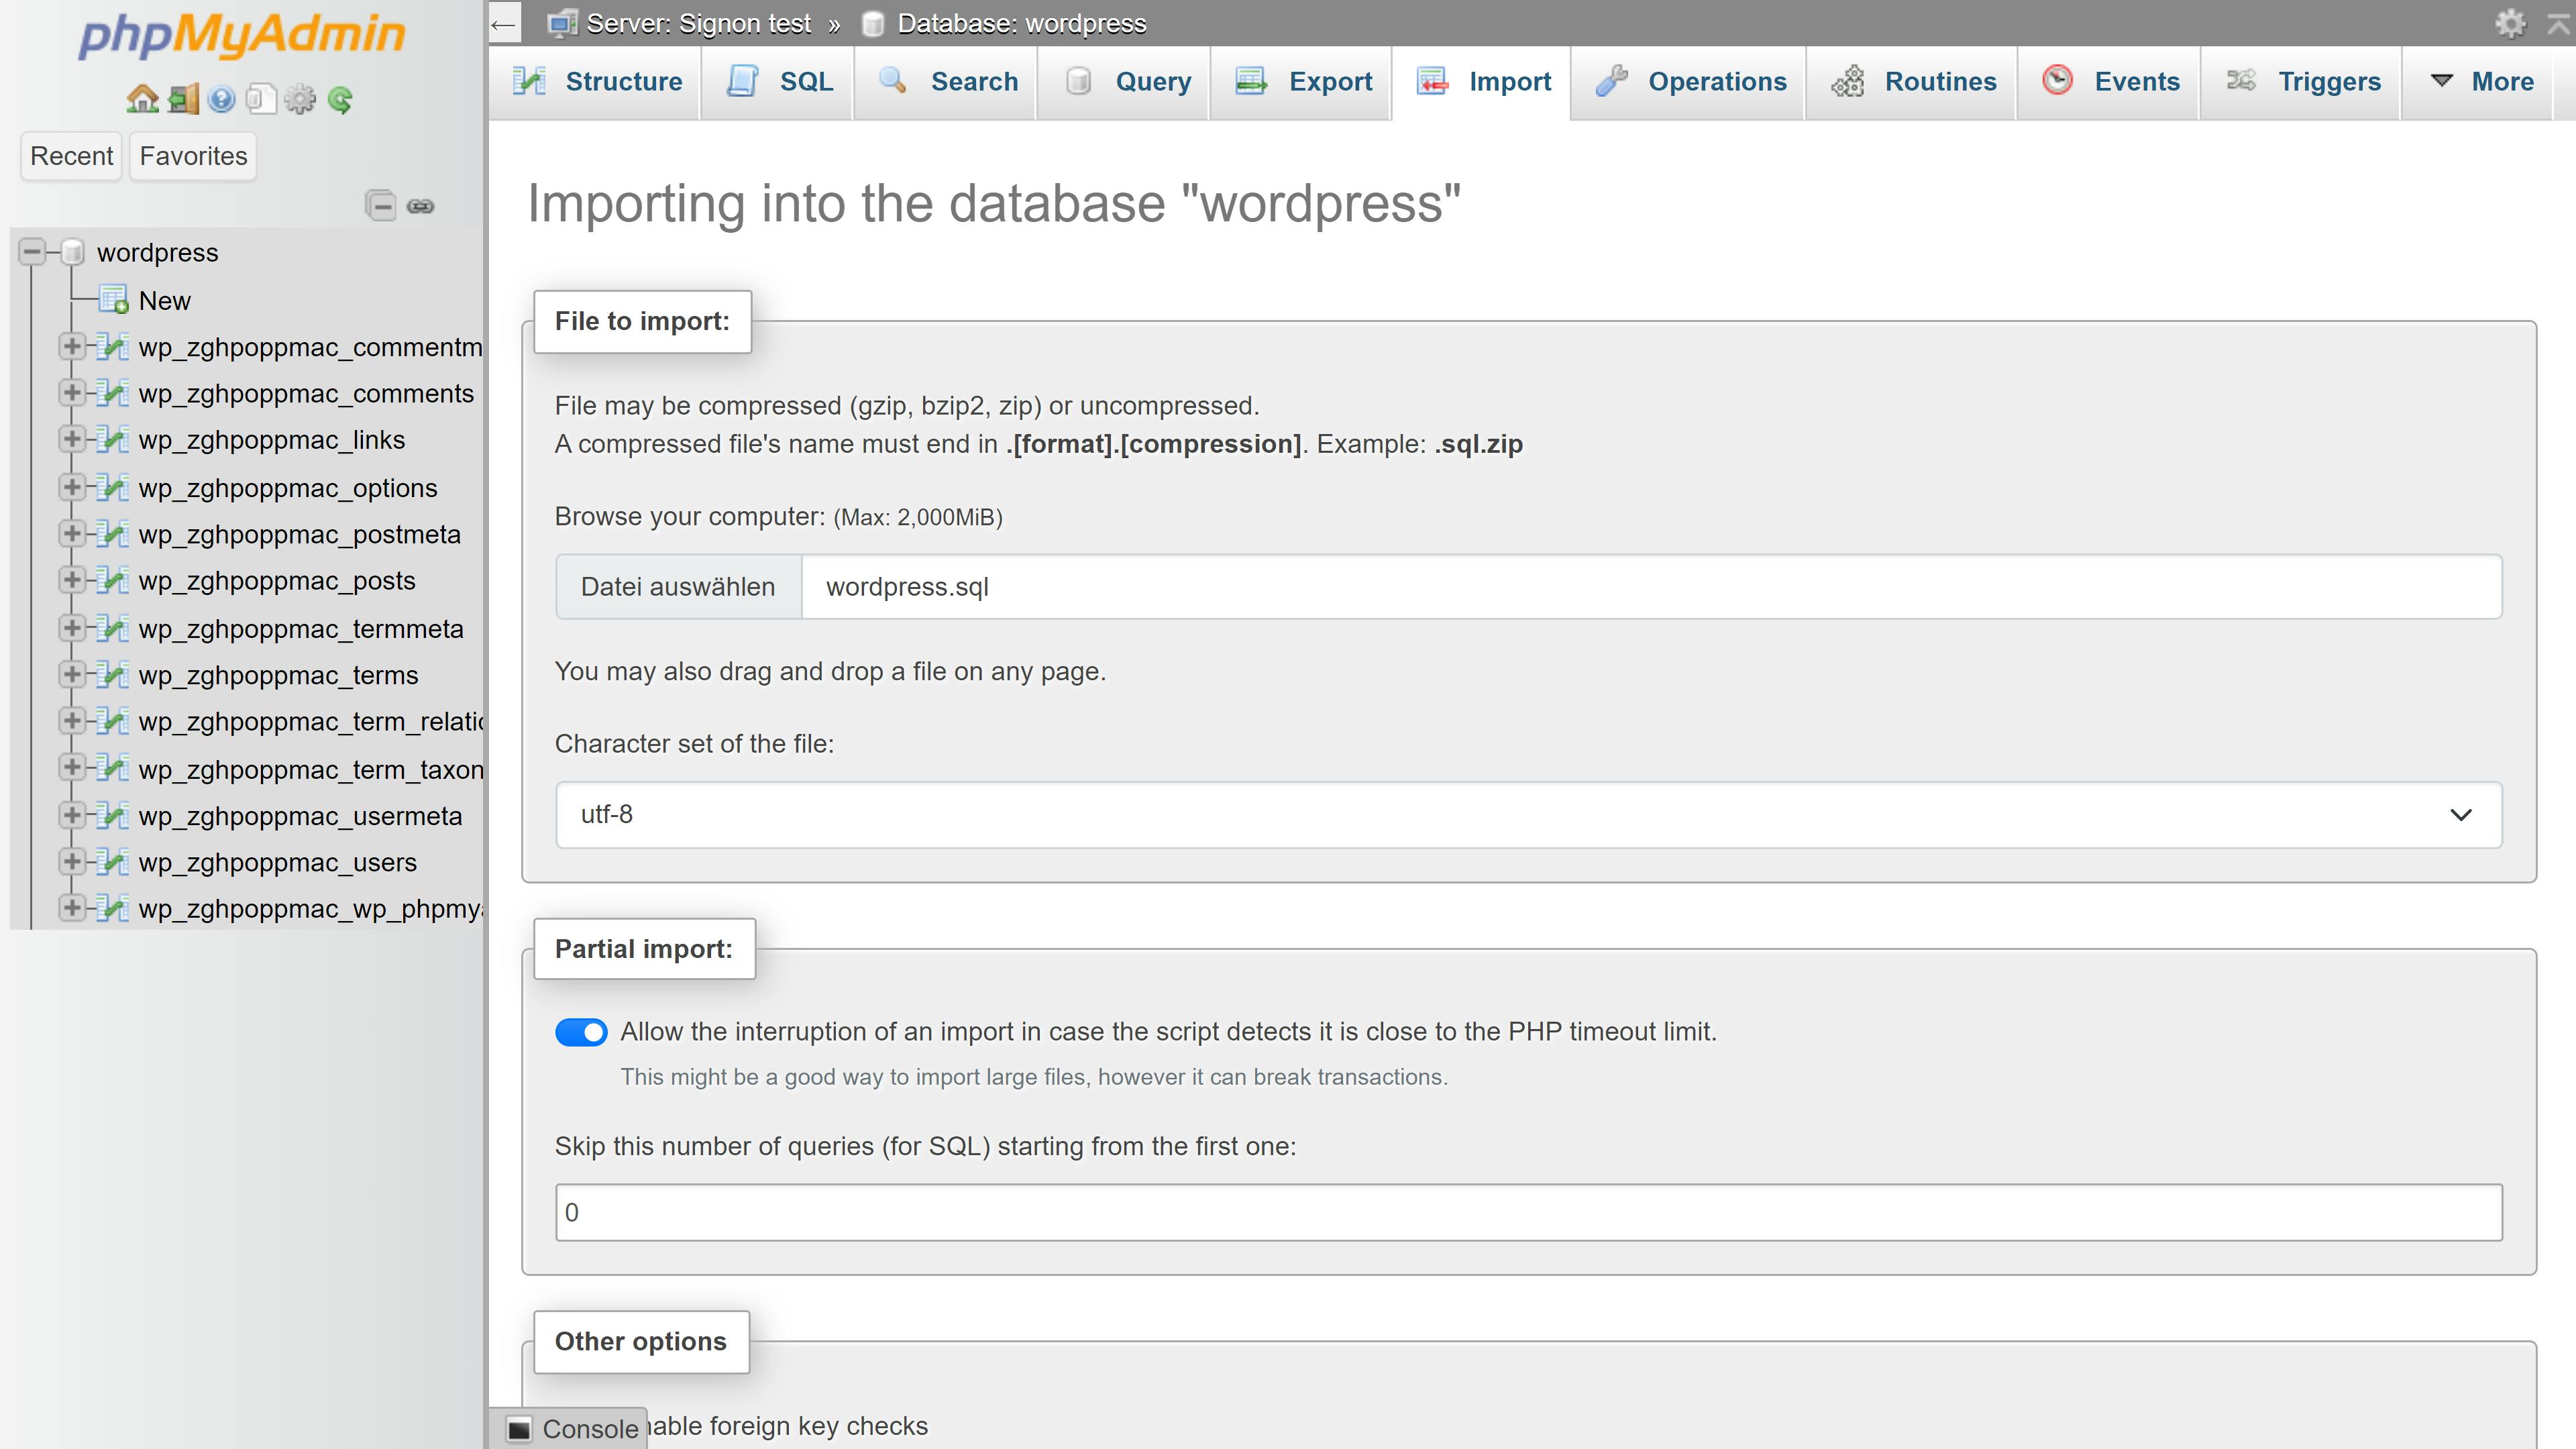Log out using the exit door icon
The image size is (2576, 1449).
point(182,99)
